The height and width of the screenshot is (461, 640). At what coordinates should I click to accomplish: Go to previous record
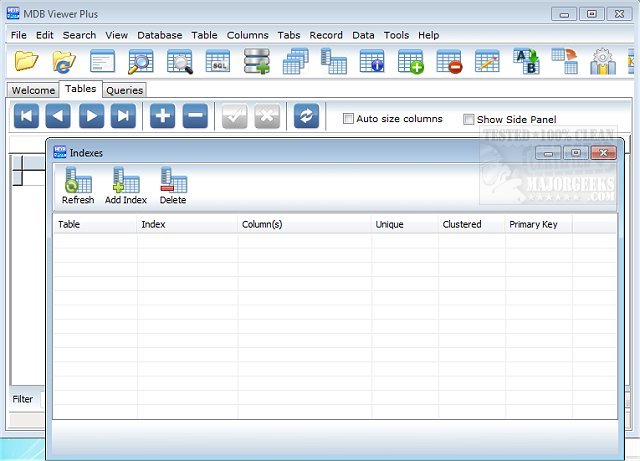click(x=58, y=116)
